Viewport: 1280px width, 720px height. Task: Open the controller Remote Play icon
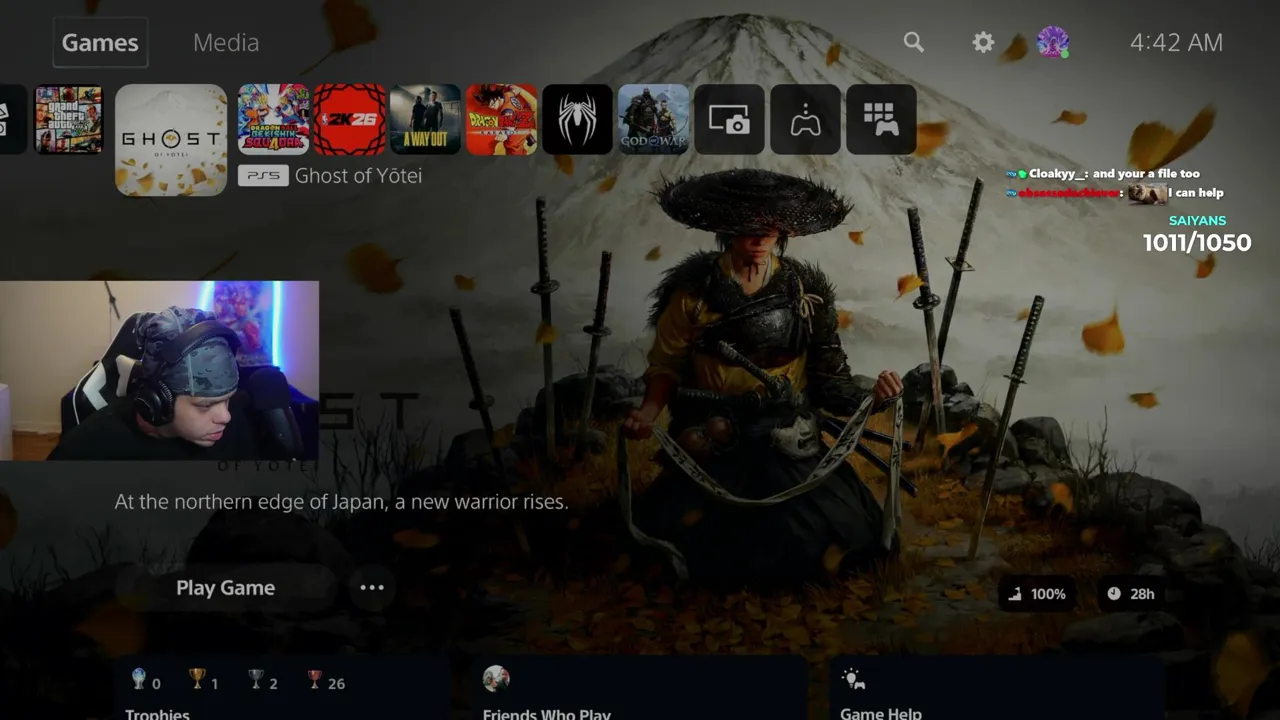point(805,119)
